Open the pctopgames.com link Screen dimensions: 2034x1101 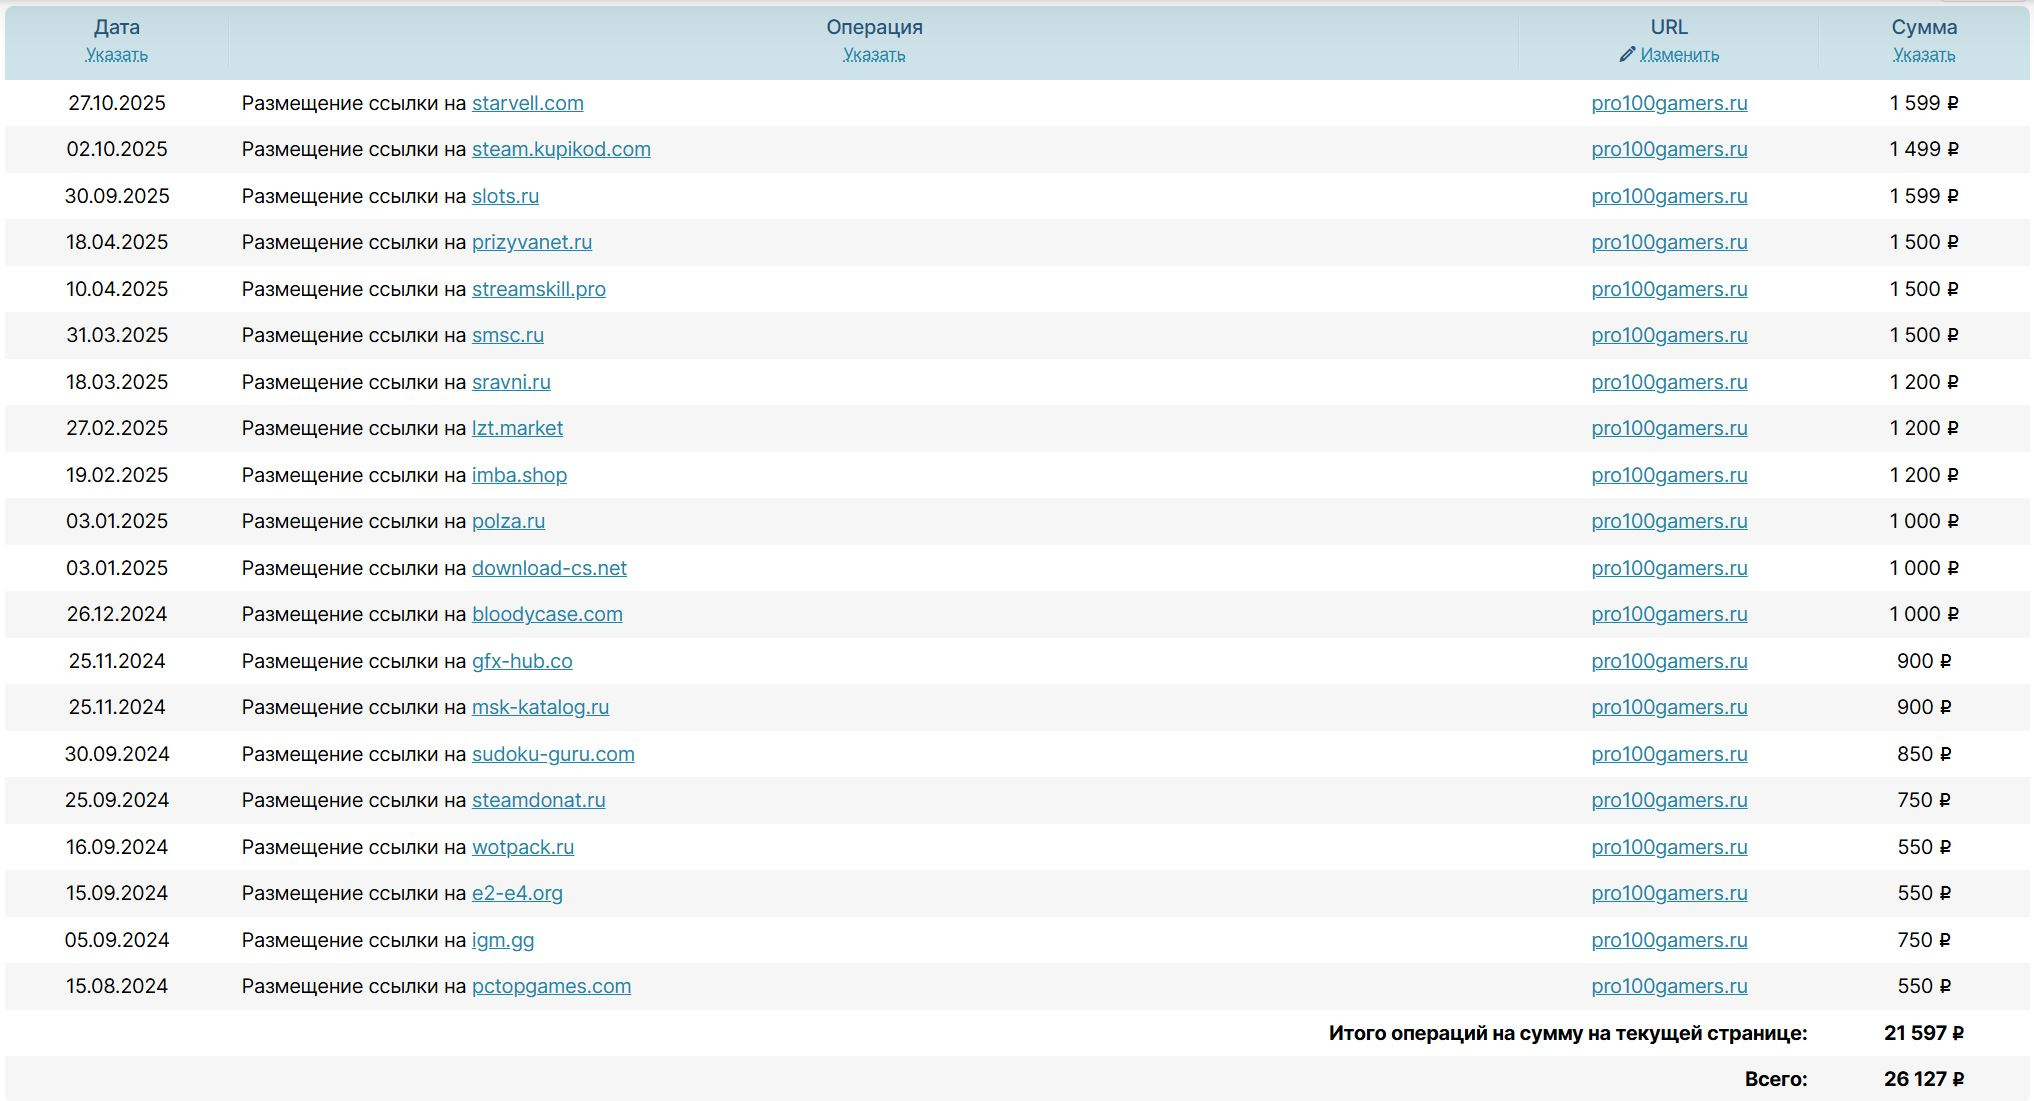pyautogui.click(x=551, y=986)
